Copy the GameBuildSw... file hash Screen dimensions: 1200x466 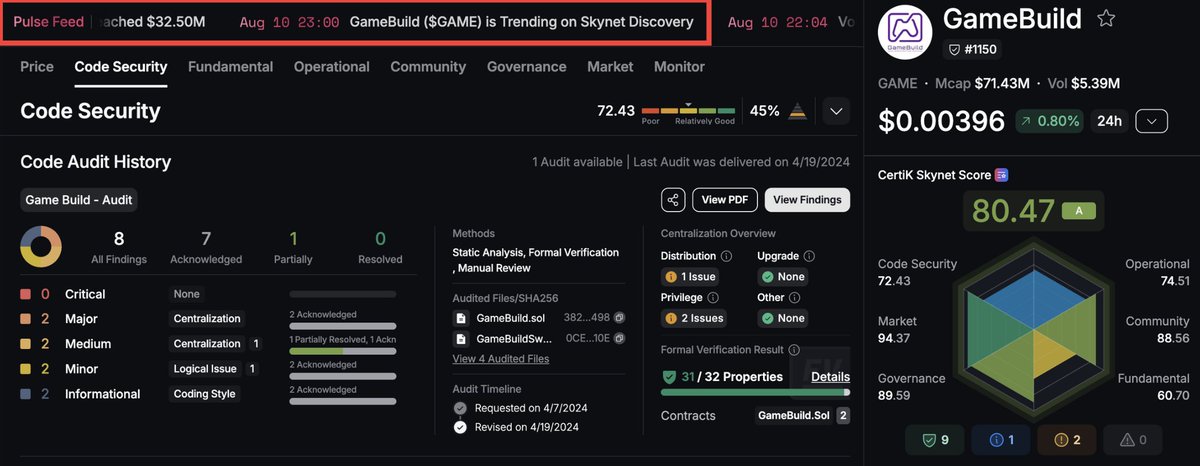[619, 339]
